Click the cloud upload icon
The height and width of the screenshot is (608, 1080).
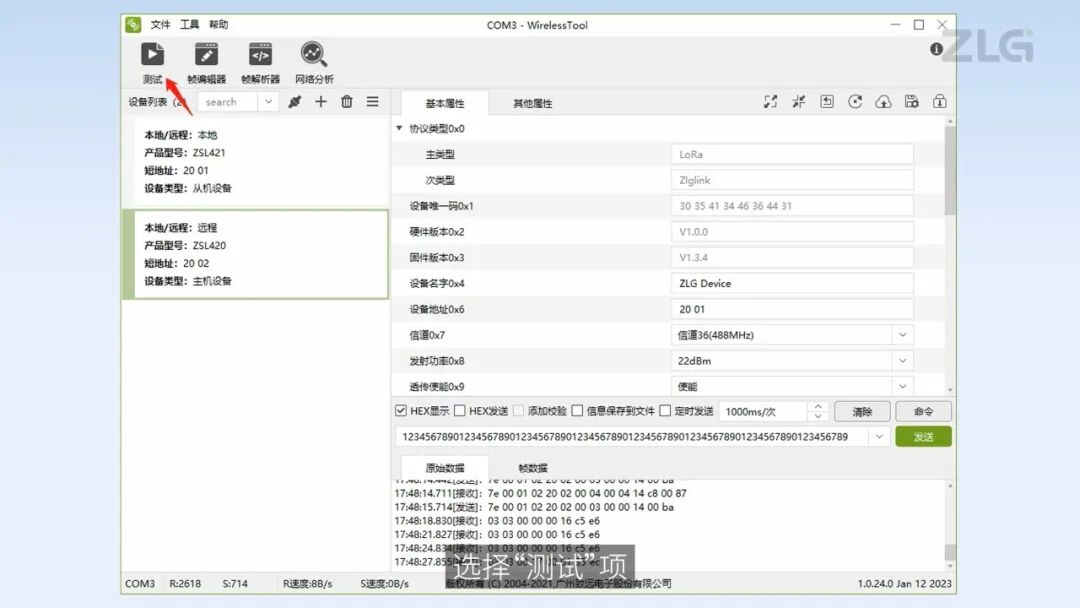[884, 102]
